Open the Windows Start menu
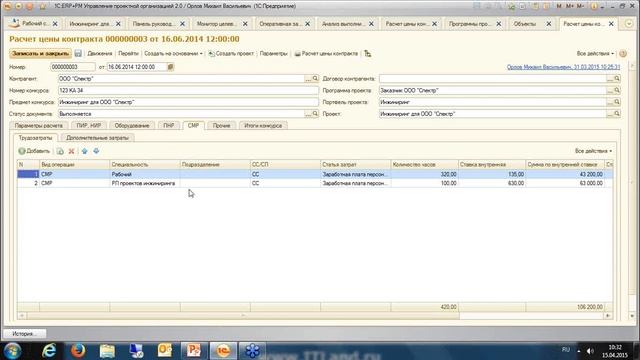 [12, 351]
